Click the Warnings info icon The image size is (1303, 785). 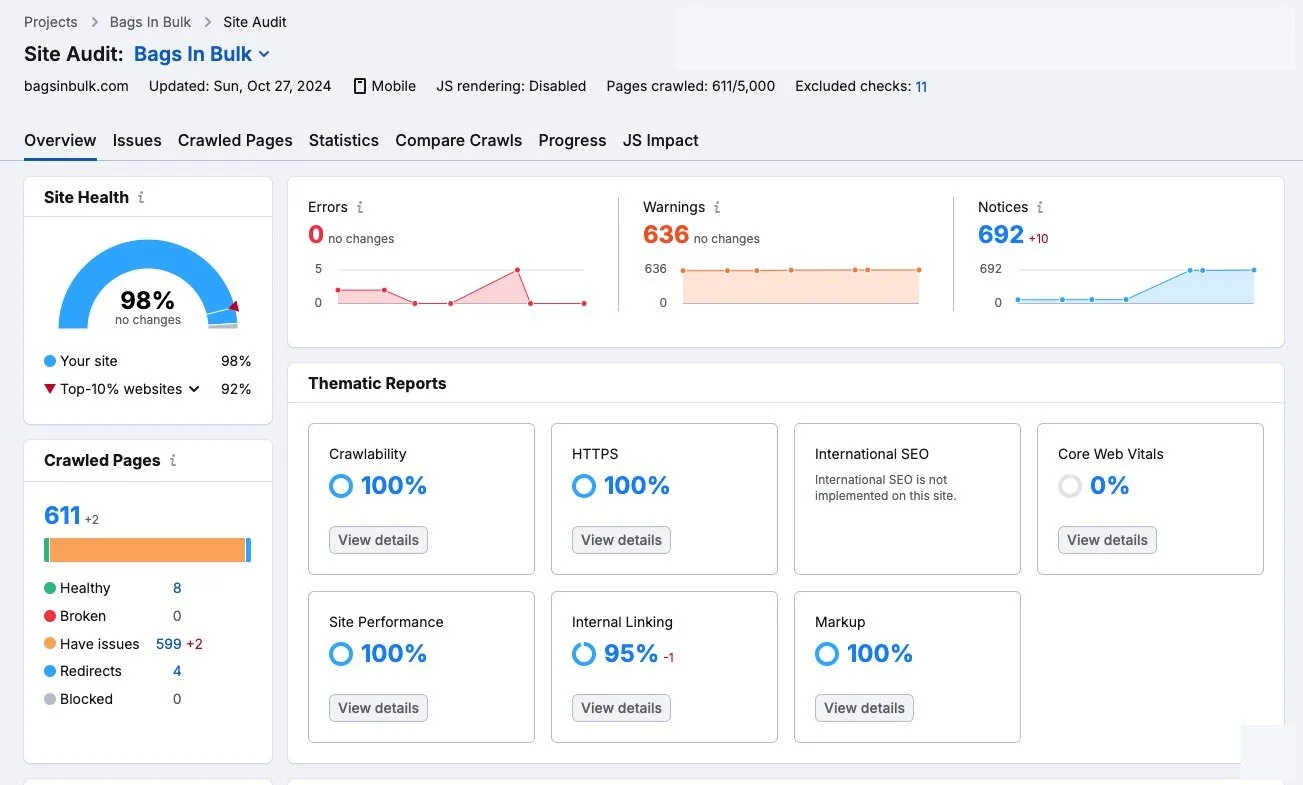coord(717,207)
